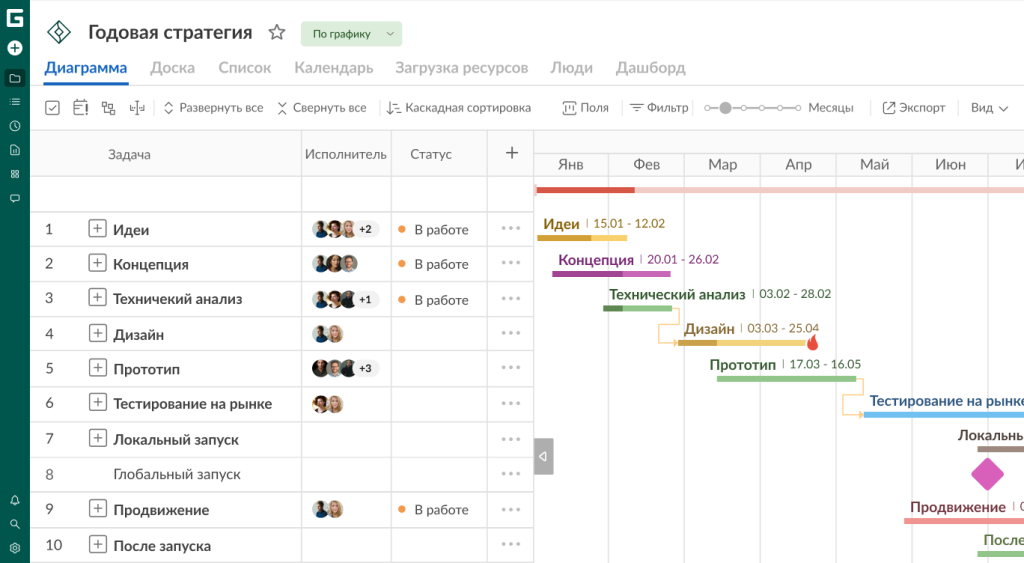1024x563 pixels.
Task: Click the plus icon to add column
Action: tap(511, 153)
